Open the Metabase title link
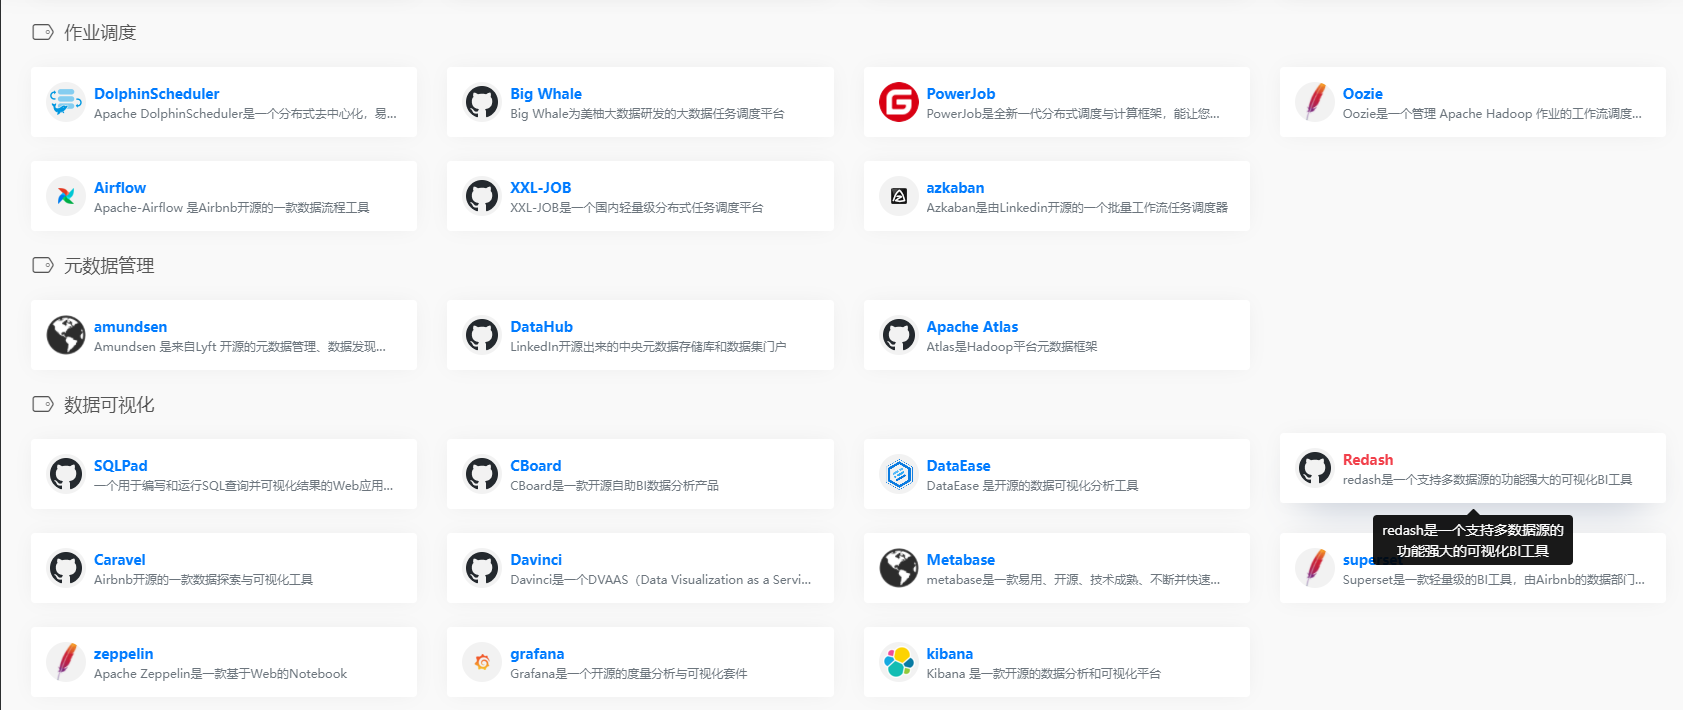The height and width of the screenshot is (710, 1683). pyautogui.click(x=960, y=560)
